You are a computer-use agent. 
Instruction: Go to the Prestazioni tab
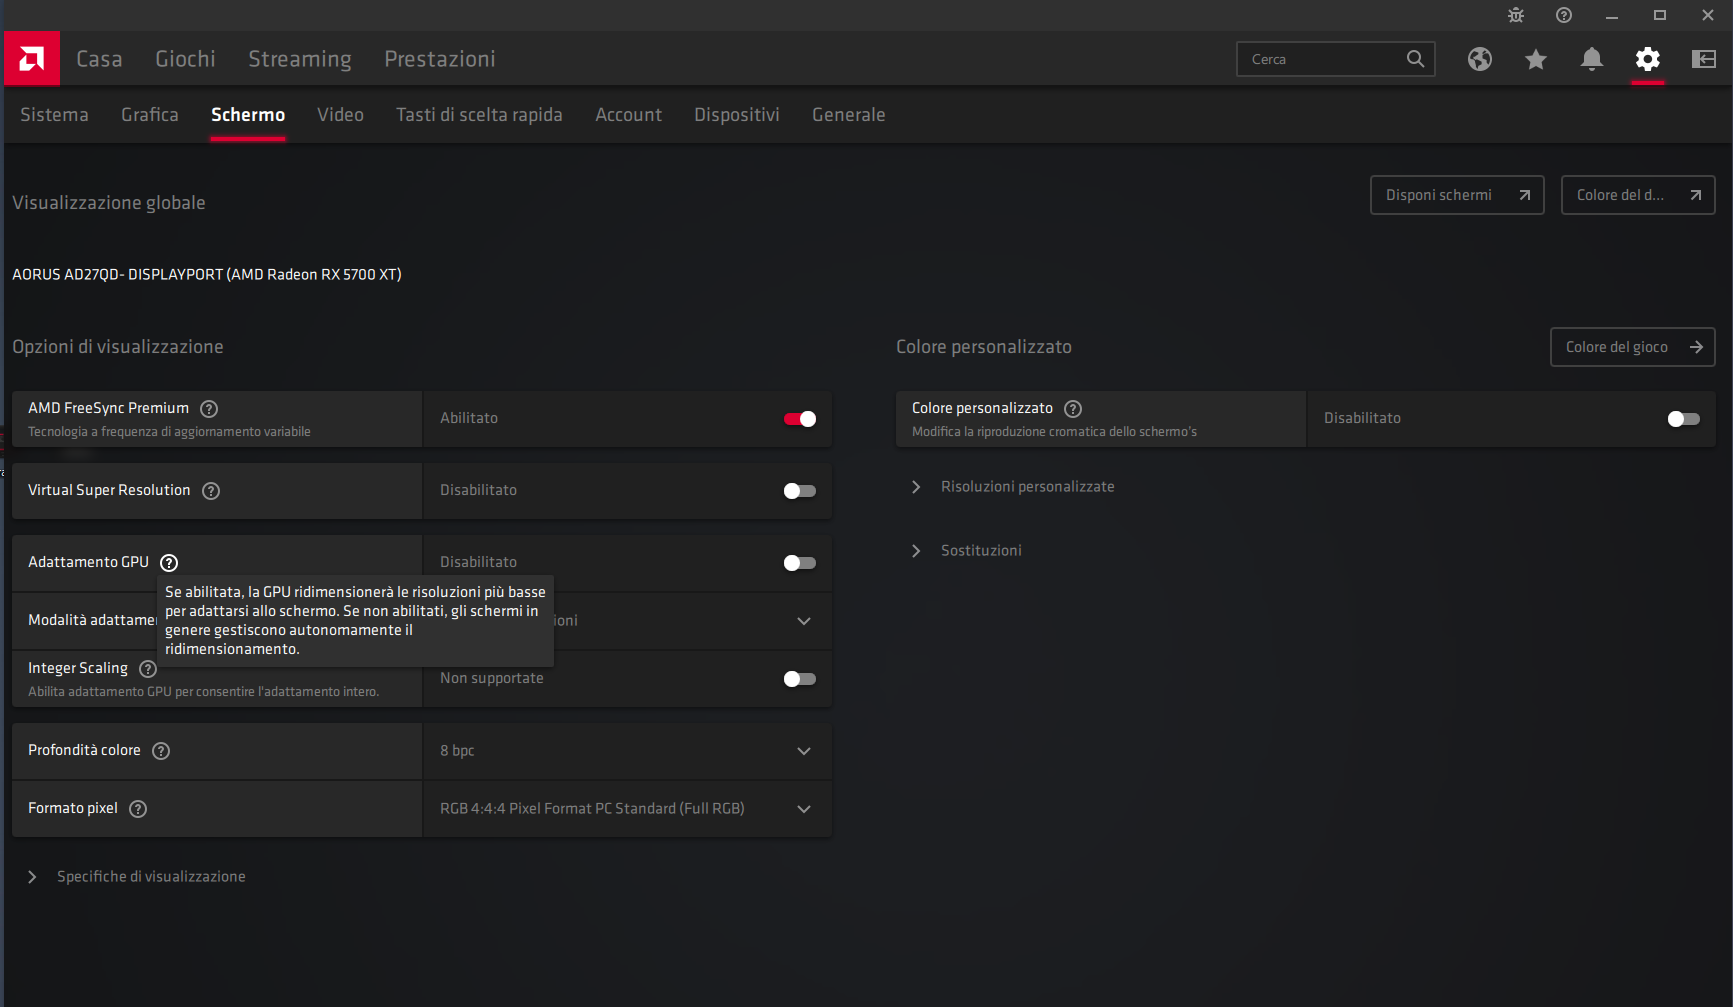click(440, 59)
